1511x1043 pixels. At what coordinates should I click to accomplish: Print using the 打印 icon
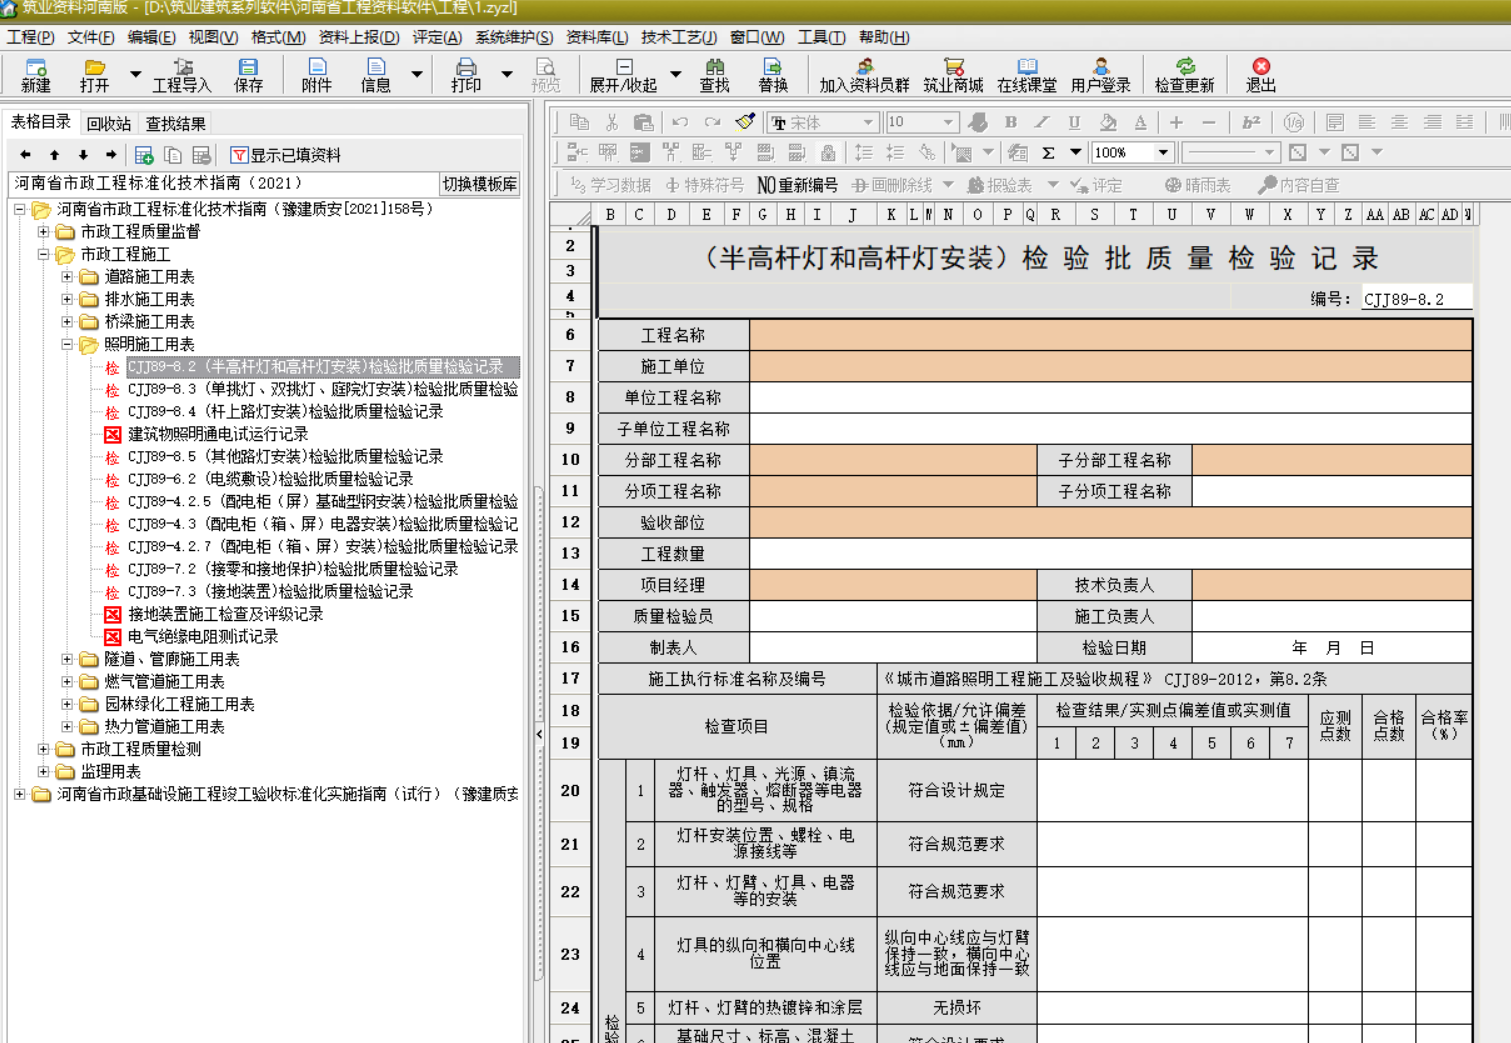click(466, 76)
